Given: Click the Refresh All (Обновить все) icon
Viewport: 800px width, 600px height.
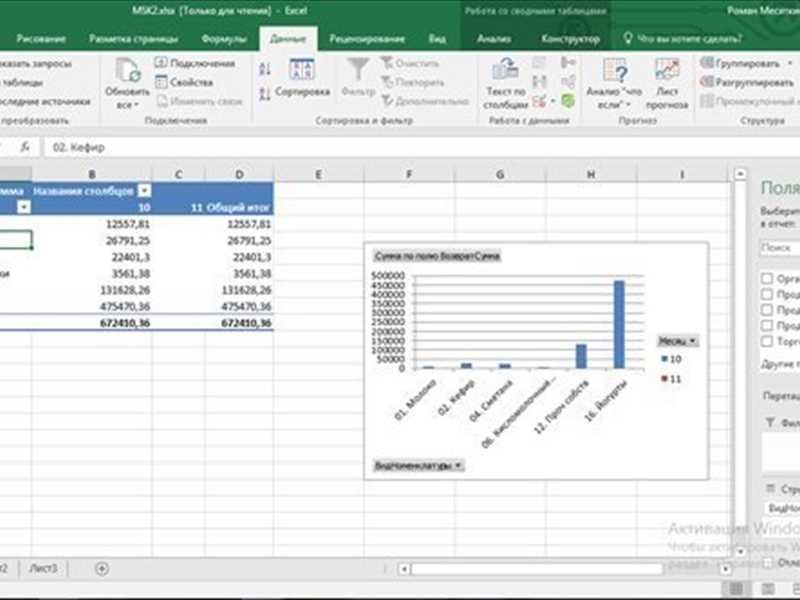Looking at the screenshot, I should (x=127, y=70).
